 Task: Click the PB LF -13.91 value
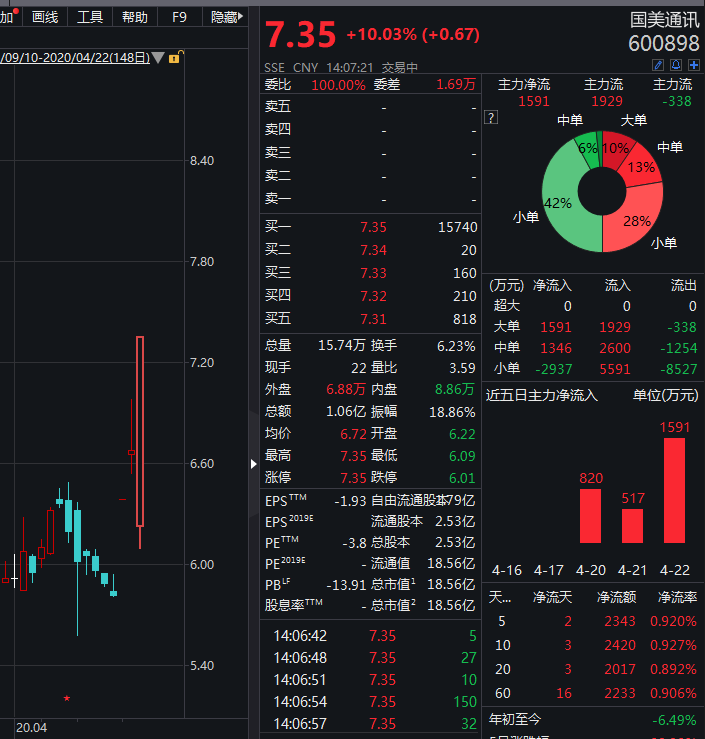coord(346,585)
